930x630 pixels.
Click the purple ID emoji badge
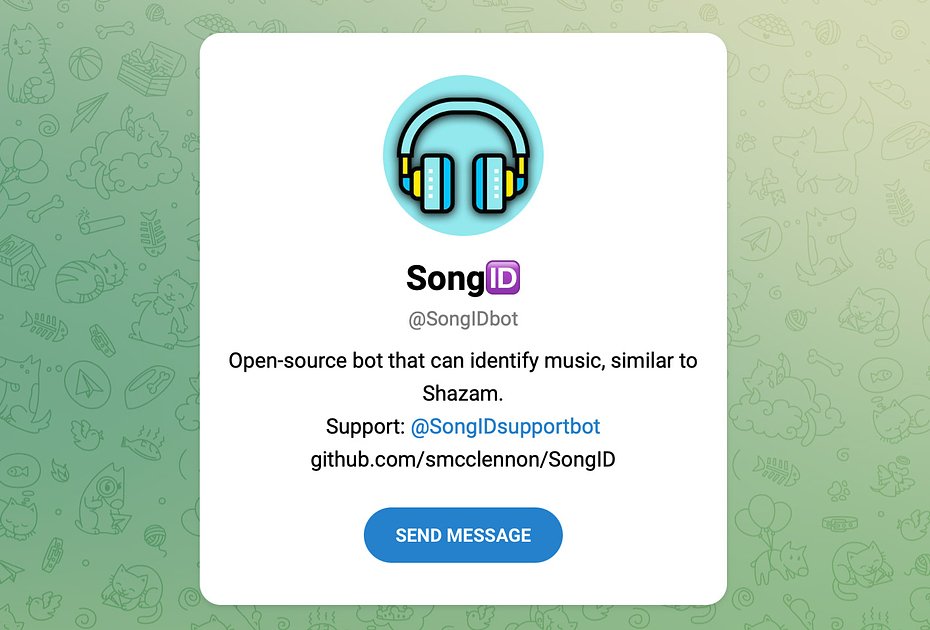pos(503,278)
